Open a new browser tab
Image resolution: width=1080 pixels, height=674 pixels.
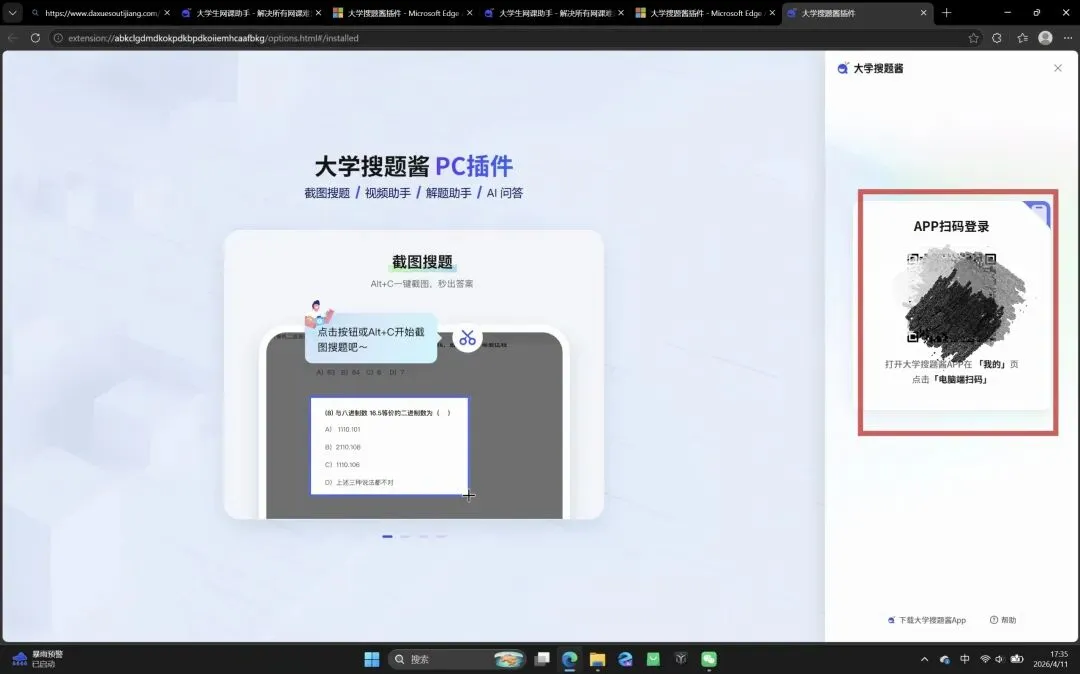946,13
